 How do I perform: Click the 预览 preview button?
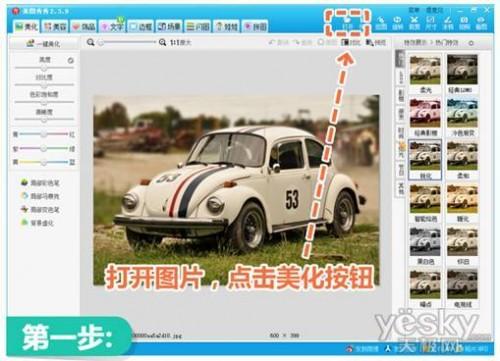(376, 43)
